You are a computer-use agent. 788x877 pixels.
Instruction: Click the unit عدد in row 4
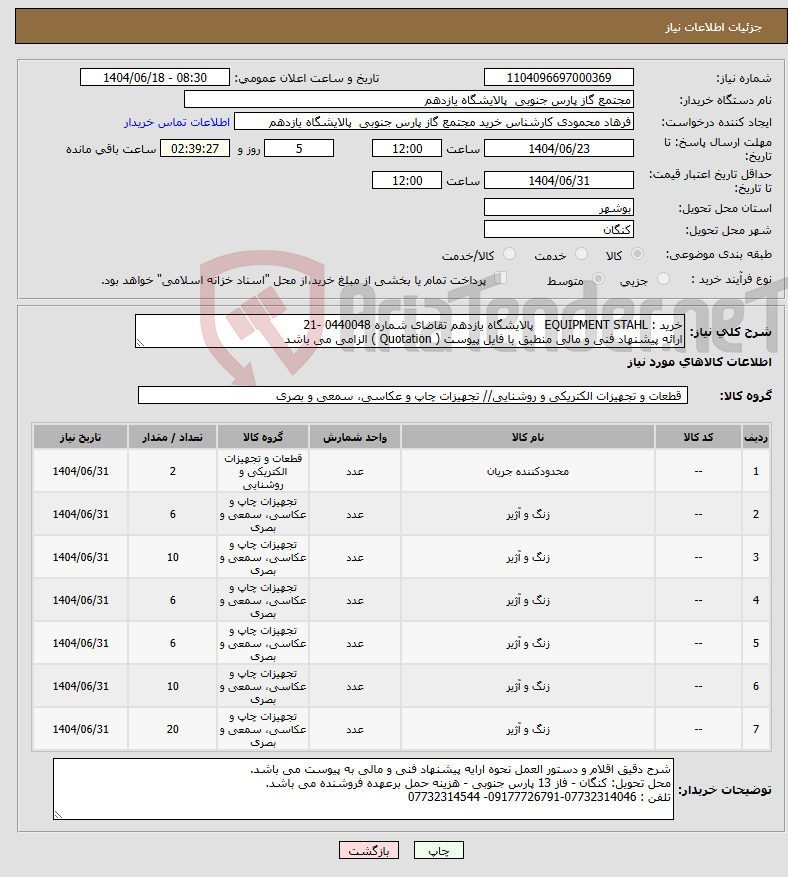pyautogui.click(x=355, y=601)
